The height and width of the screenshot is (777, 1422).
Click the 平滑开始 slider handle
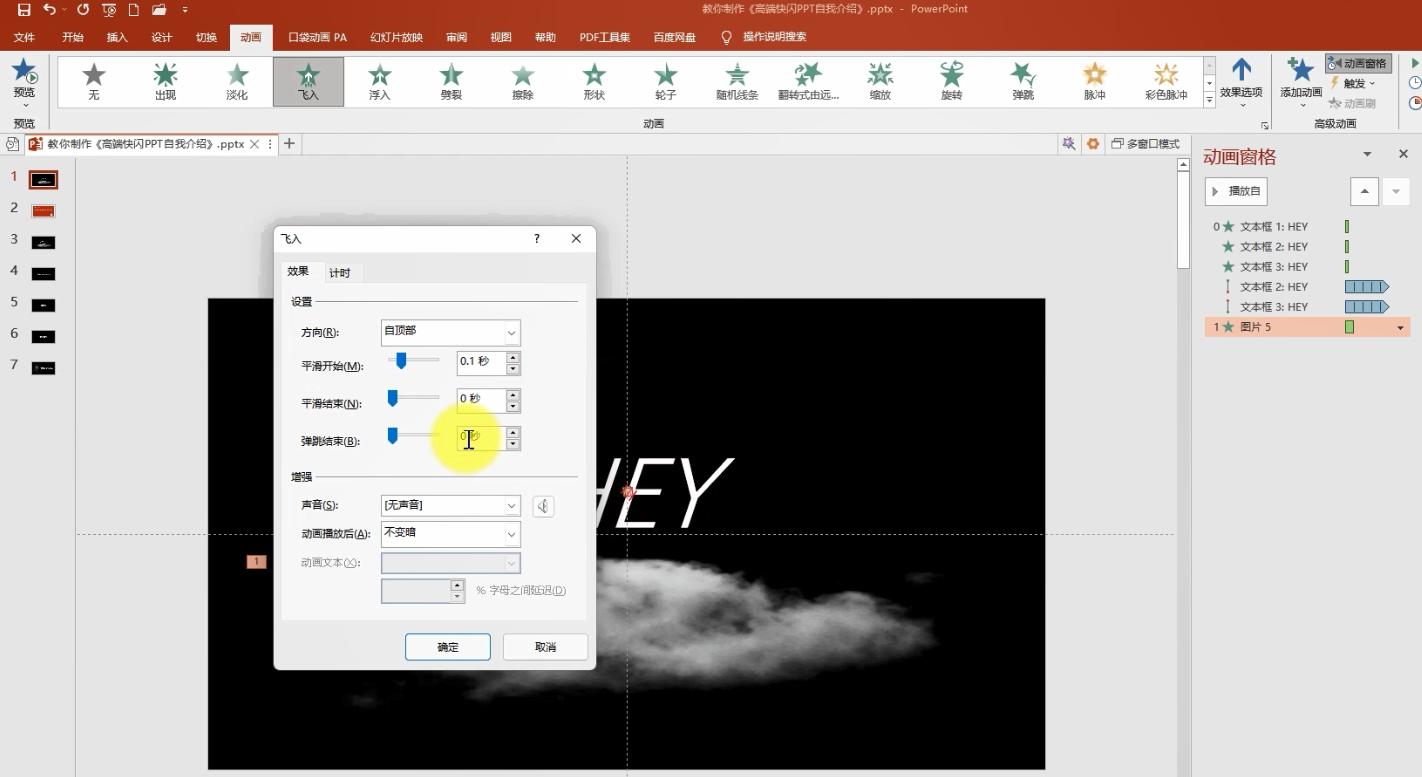click(401, 361)
